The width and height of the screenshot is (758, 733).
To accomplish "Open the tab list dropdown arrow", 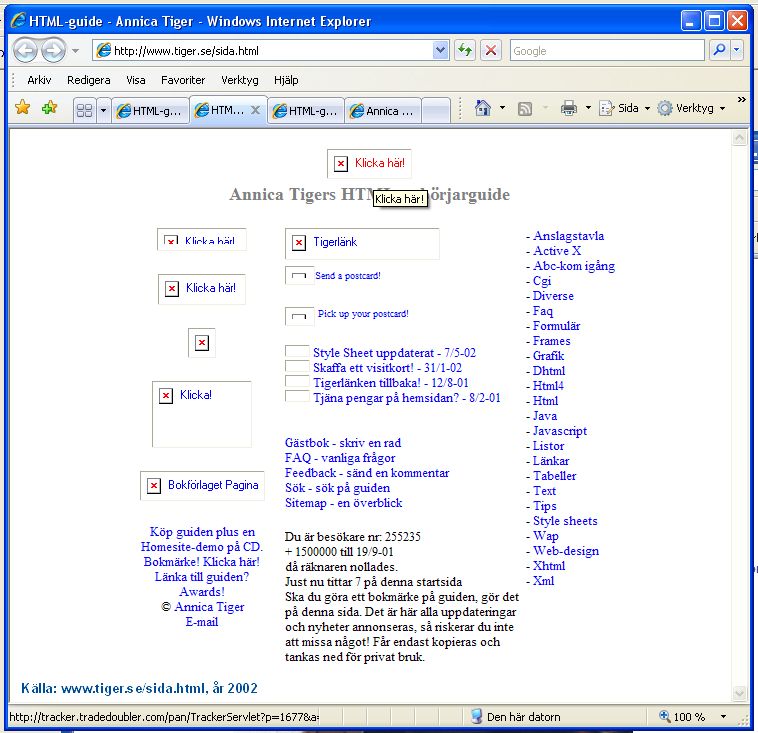I will [103, 111].
